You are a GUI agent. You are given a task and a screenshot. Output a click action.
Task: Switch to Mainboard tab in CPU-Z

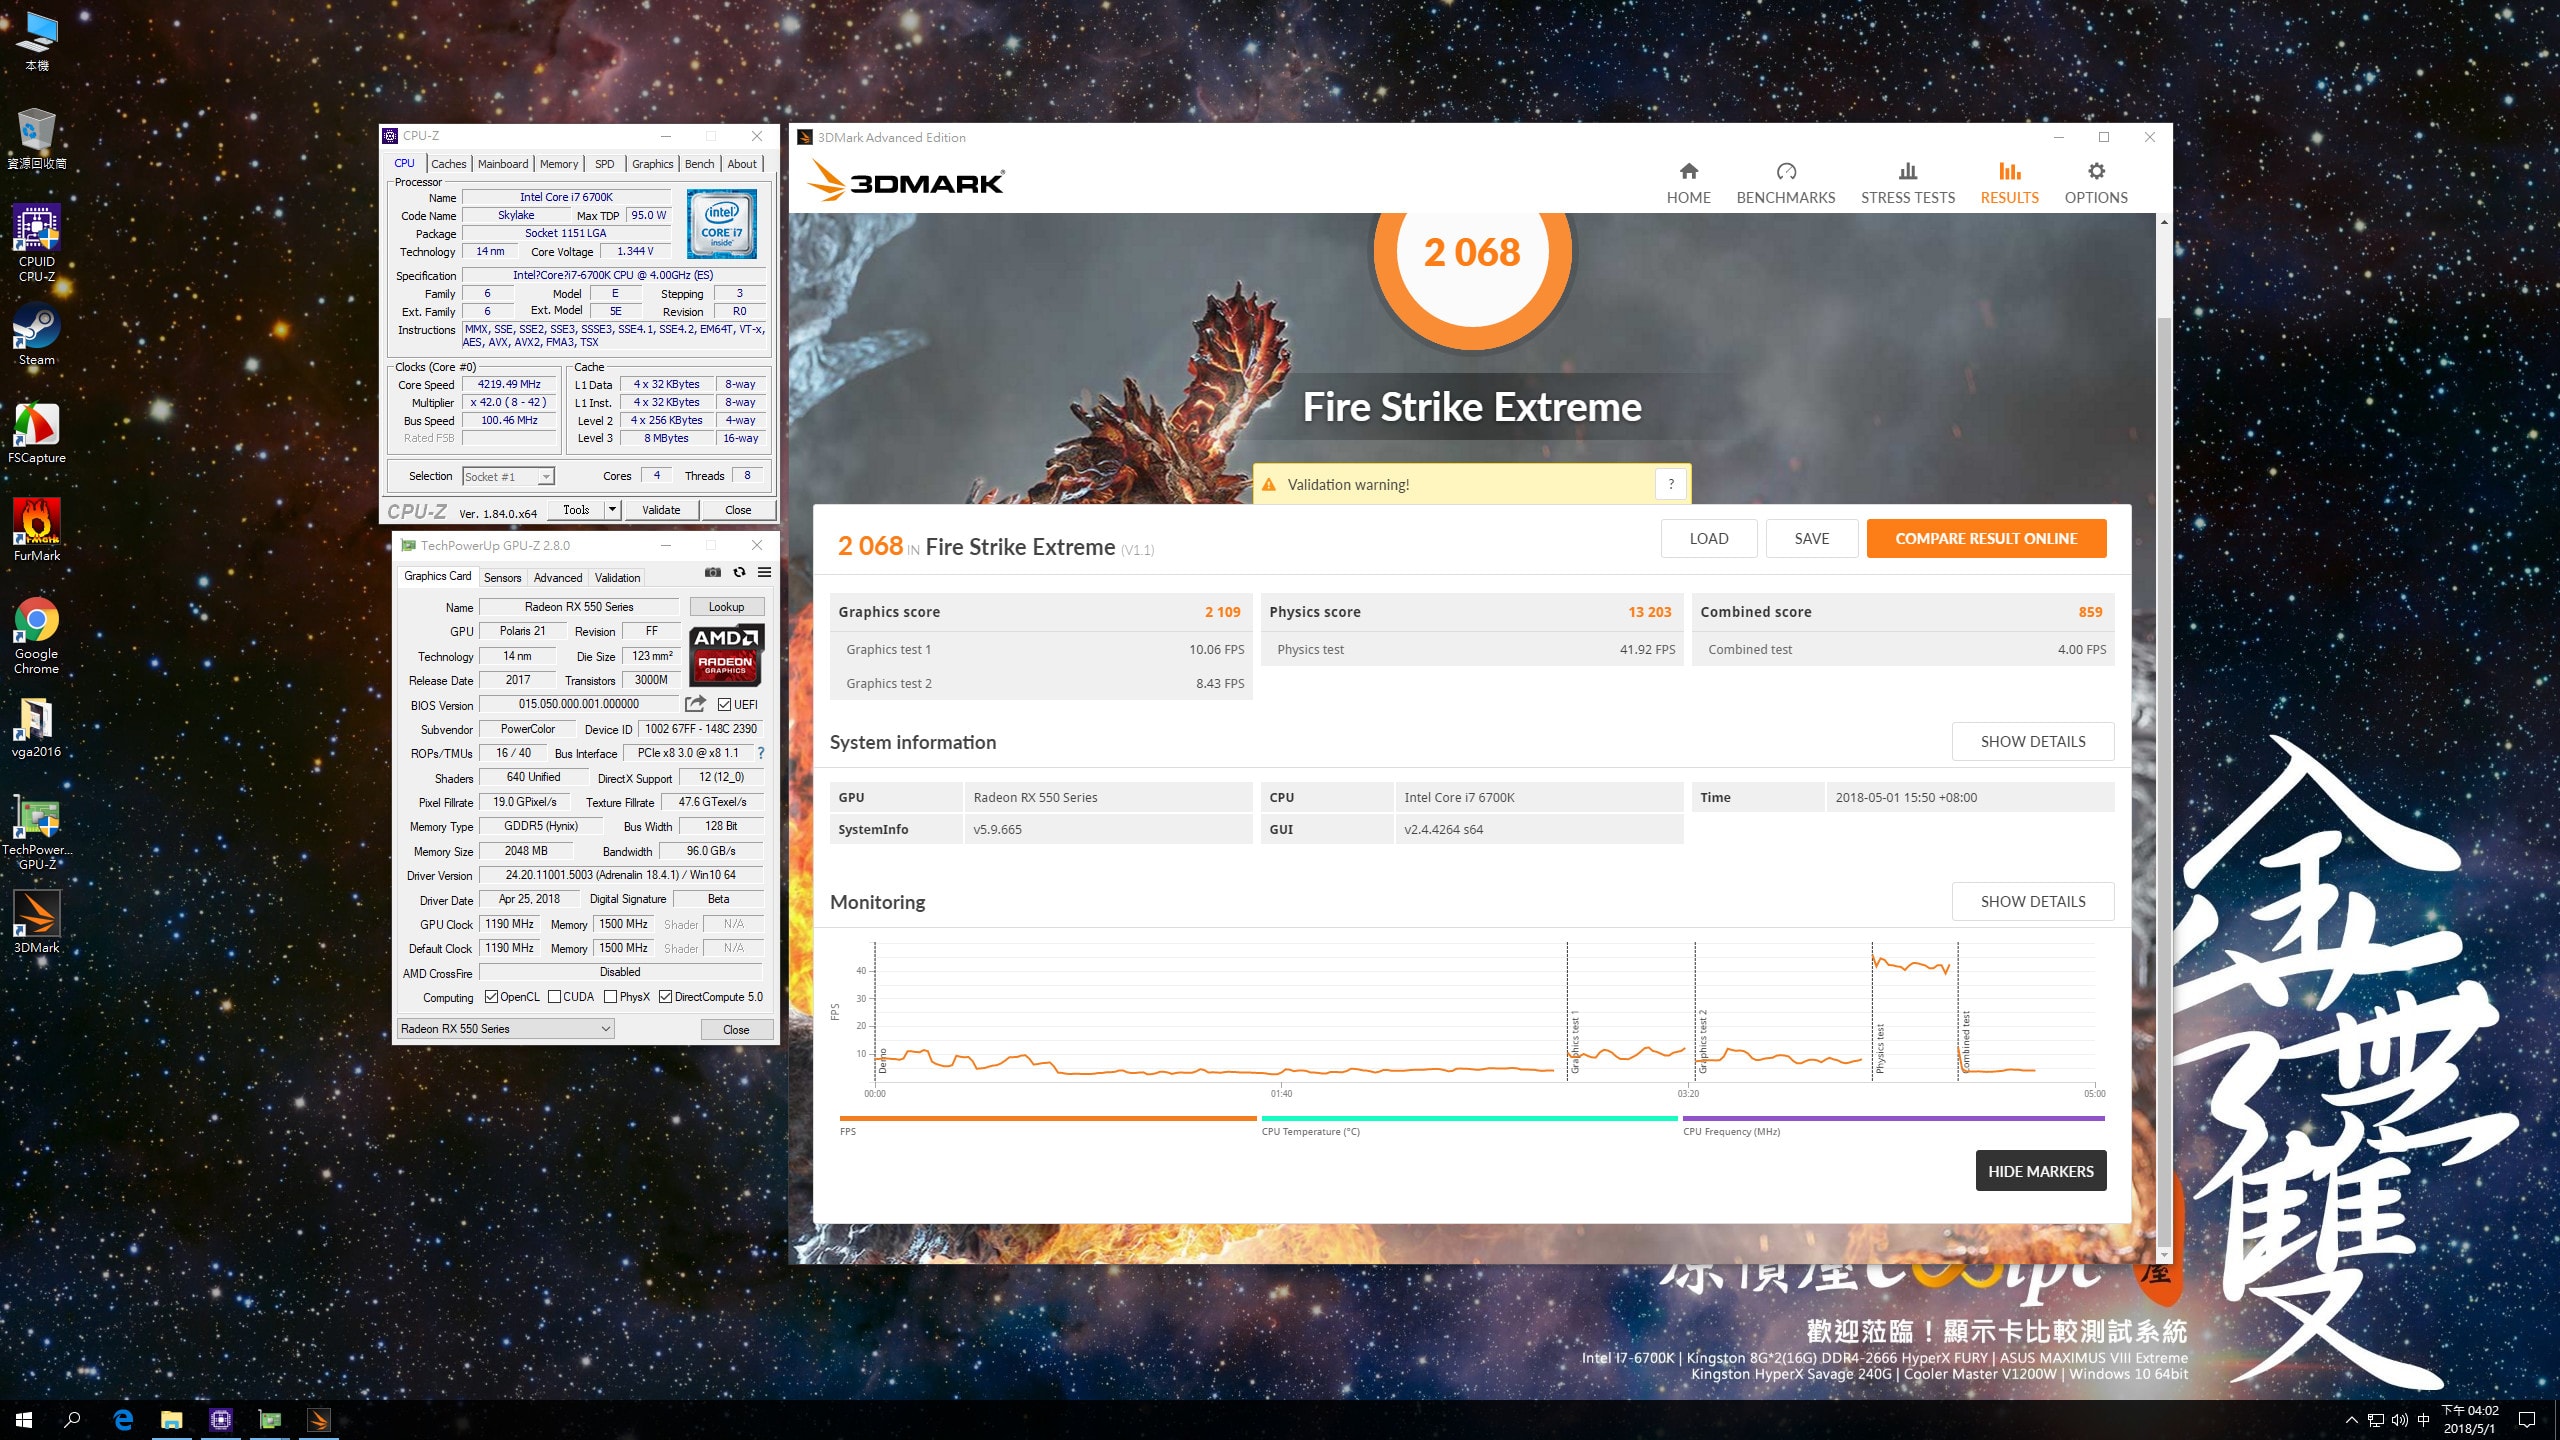pyautogui.click(x=502, y=164)
